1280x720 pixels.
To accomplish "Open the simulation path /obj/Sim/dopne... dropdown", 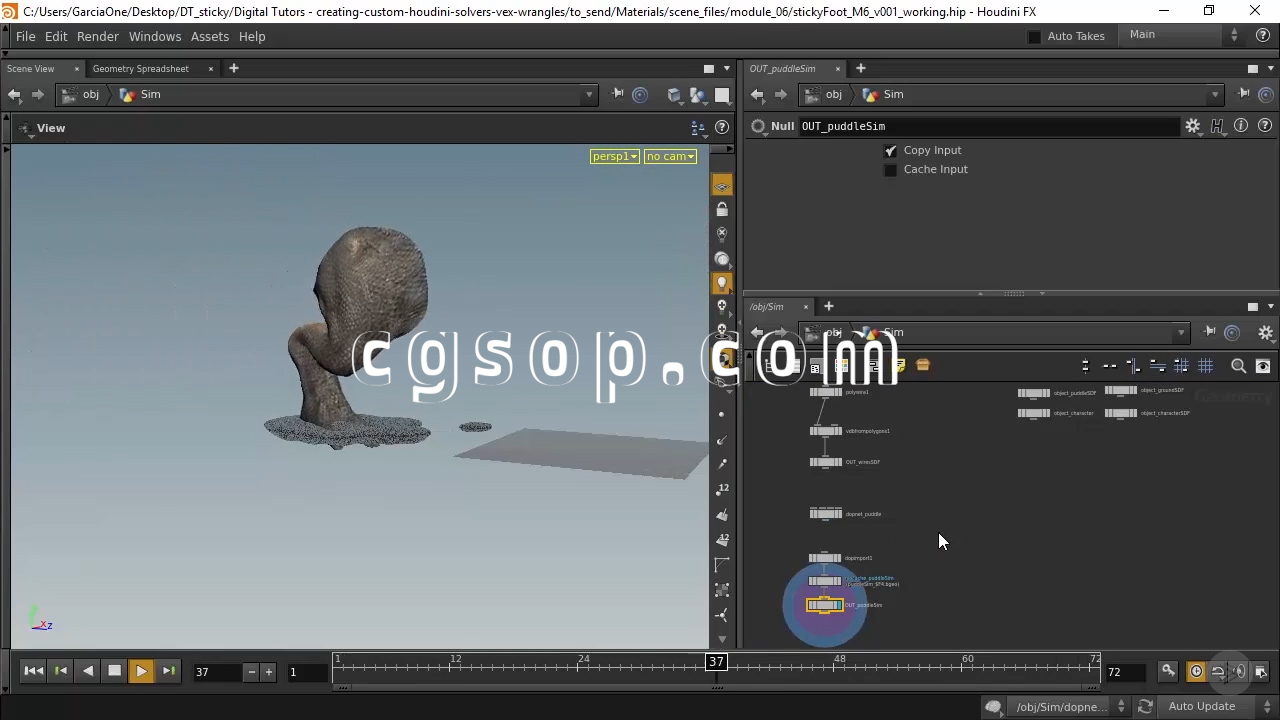I will pyautogui.click(x=1071, y=707).
